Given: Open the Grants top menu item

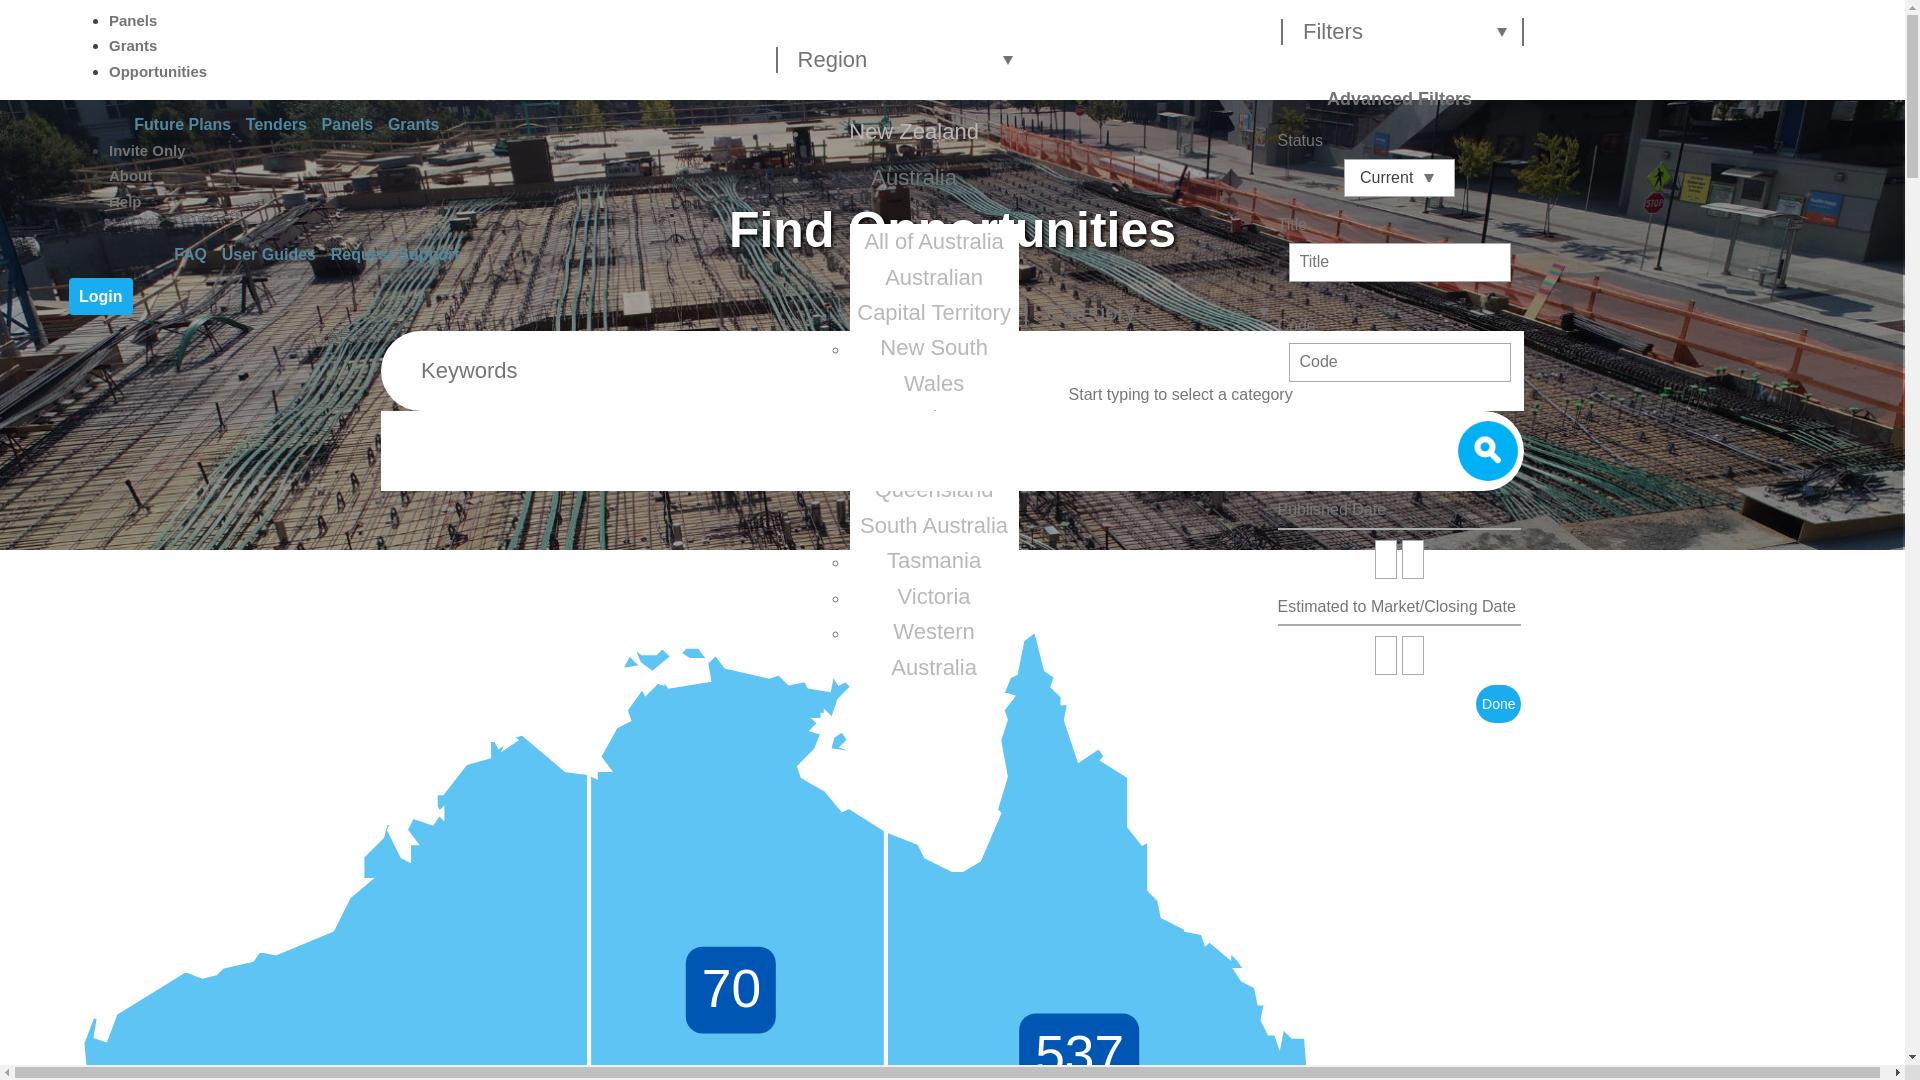Looking at the screenshot, I should [x=133, y=45].
